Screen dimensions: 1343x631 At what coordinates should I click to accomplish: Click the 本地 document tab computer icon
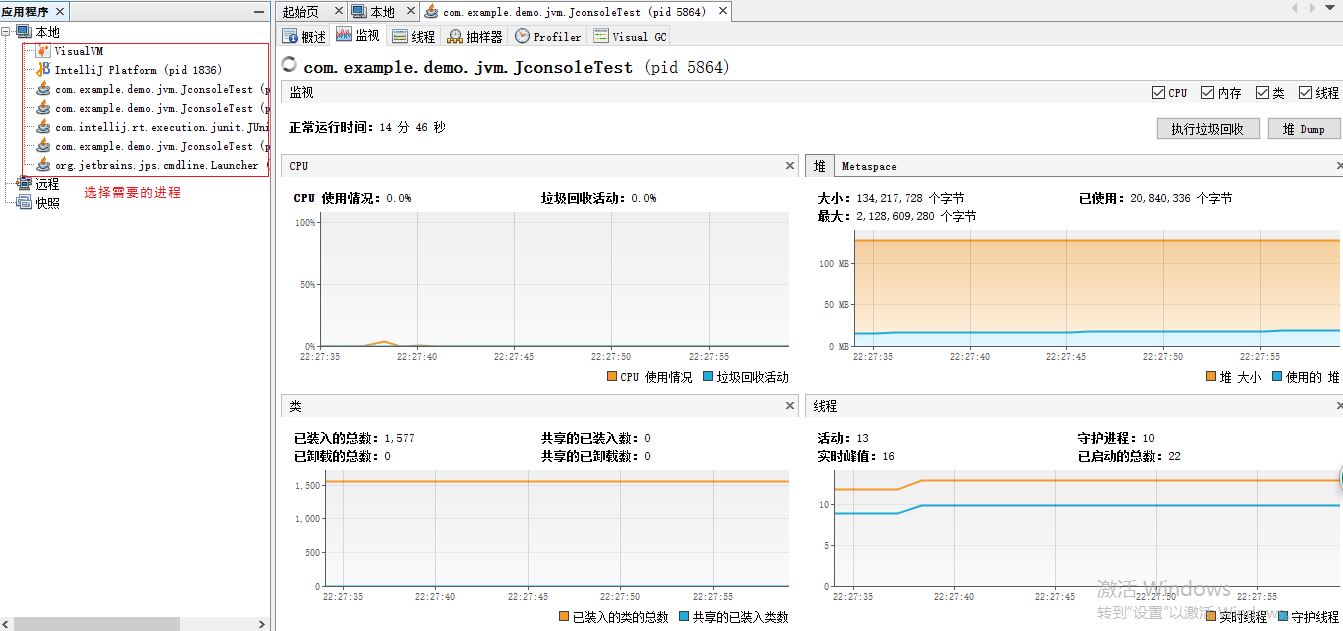[359, 12]
